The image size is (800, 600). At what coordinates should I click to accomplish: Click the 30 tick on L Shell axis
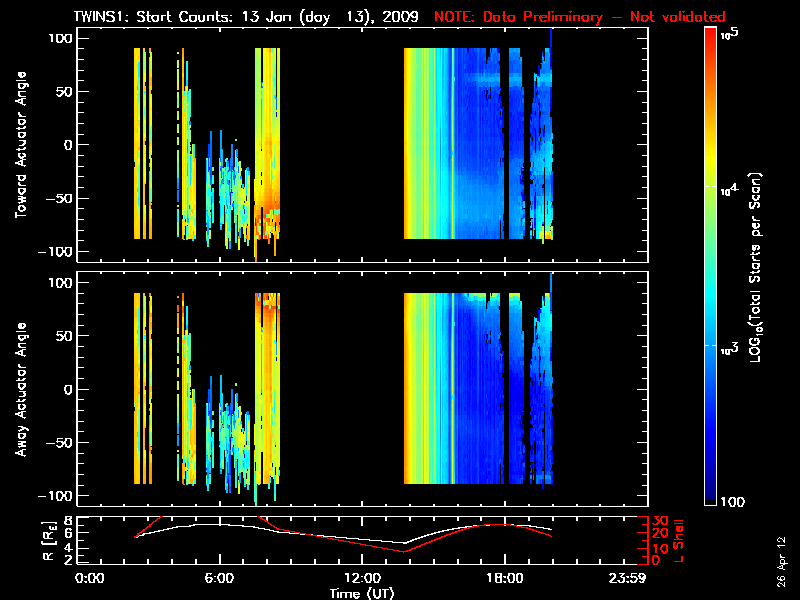[x=660, y=521]
